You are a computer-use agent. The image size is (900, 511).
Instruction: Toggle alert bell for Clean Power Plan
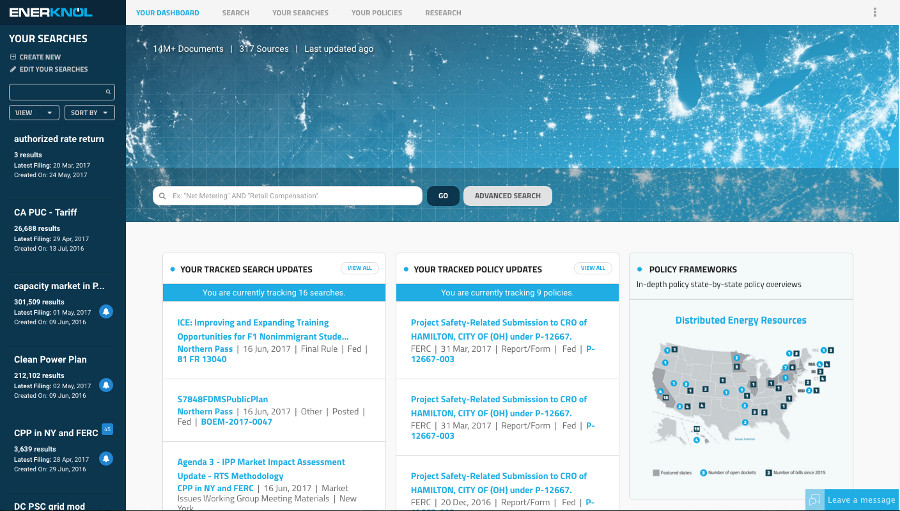pos(106,385)
